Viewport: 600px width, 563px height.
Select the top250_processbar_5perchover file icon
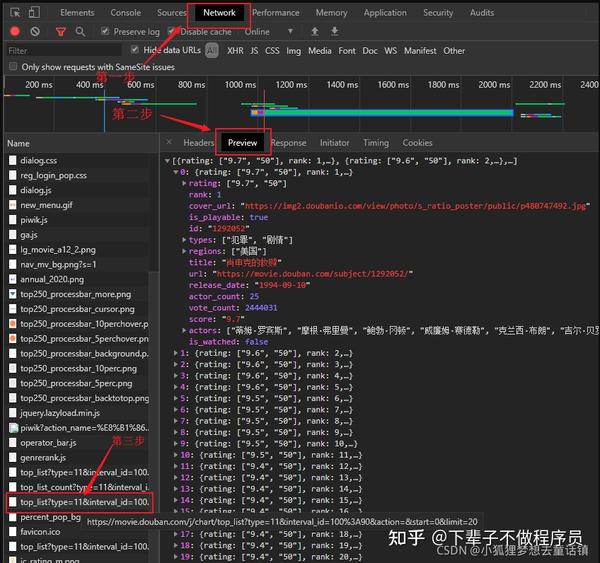[x=13, y=339]
